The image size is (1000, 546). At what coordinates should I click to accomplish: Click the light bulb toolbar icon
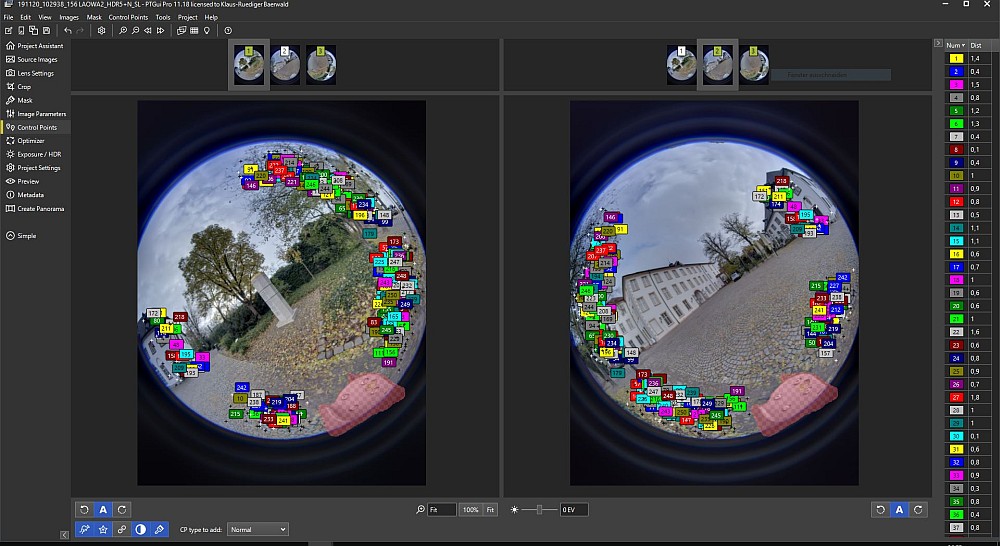pos(207,31)
